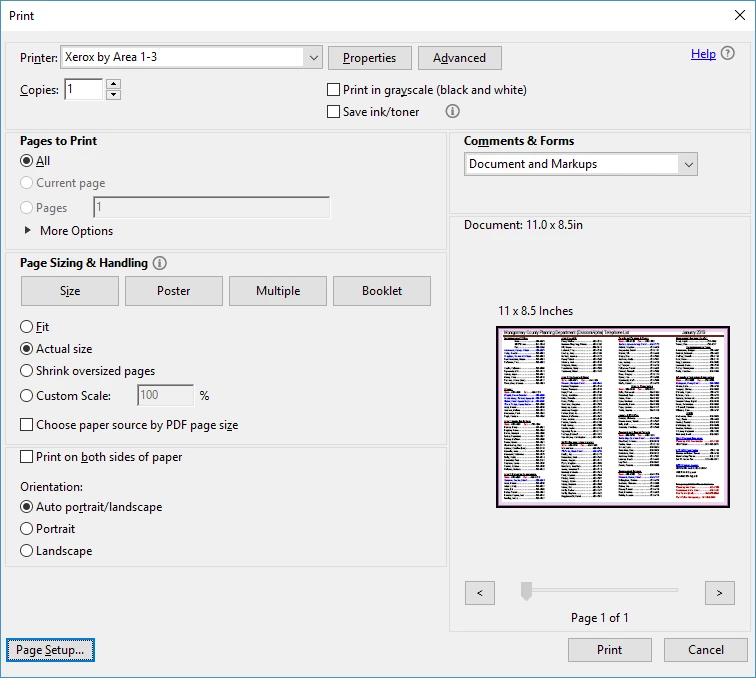Select the Pages range radio button

pyautogui.click(x=27, y=207)
